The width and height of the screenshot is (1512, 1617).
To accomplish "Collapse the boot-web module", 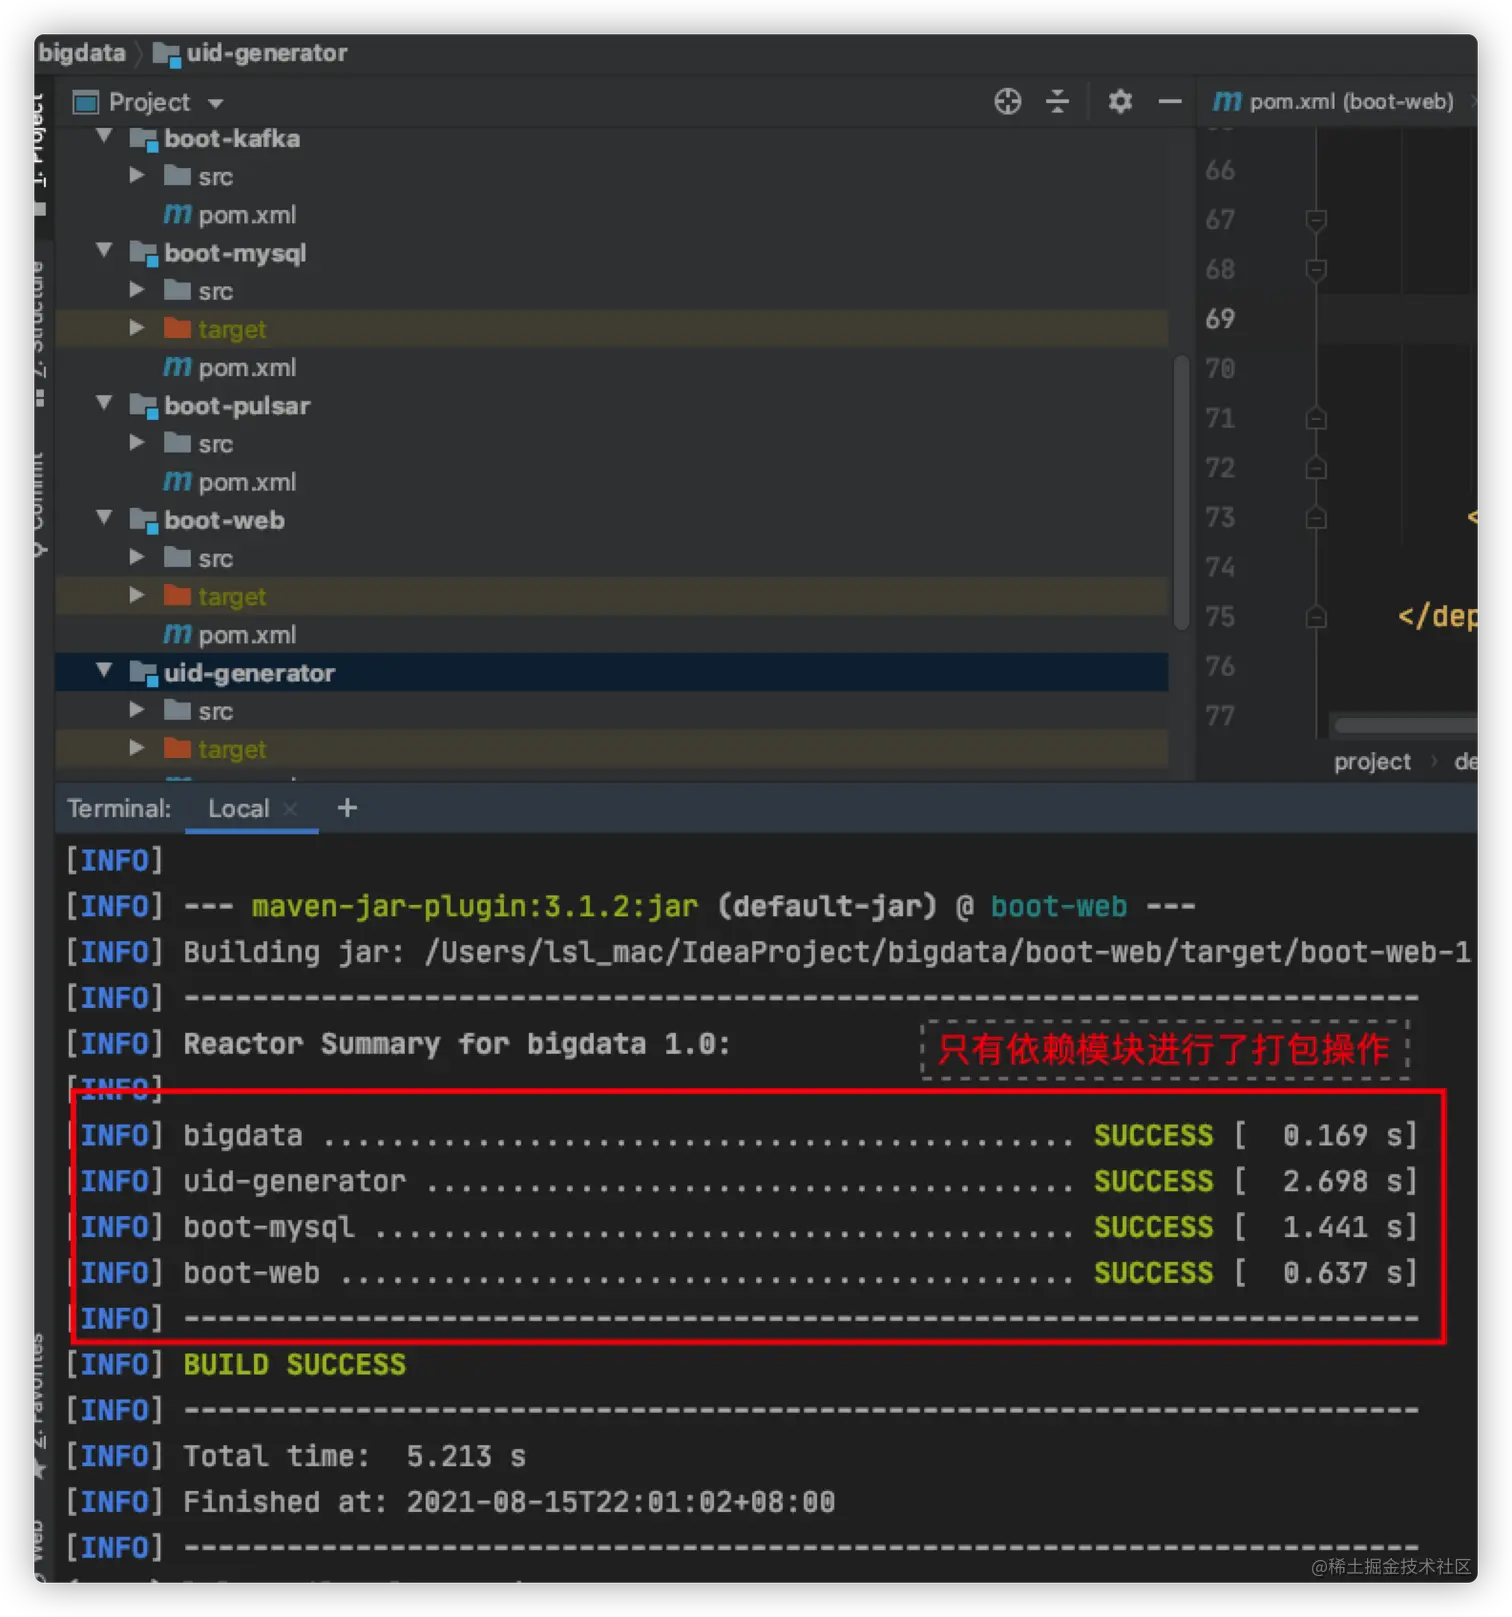I will tap(104, 519).
